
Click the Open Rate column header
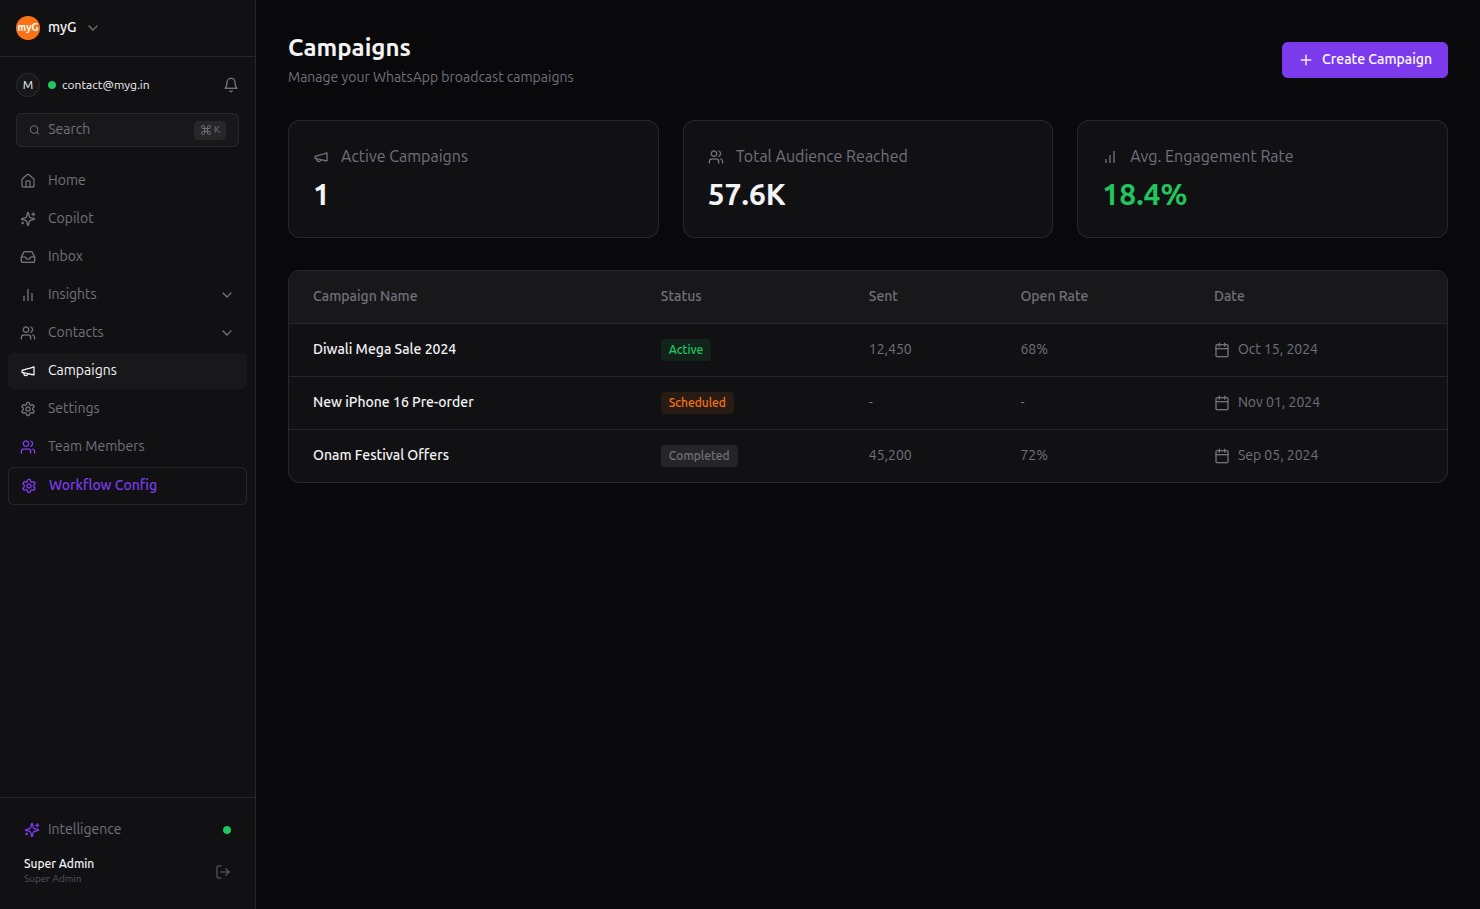1054,297
